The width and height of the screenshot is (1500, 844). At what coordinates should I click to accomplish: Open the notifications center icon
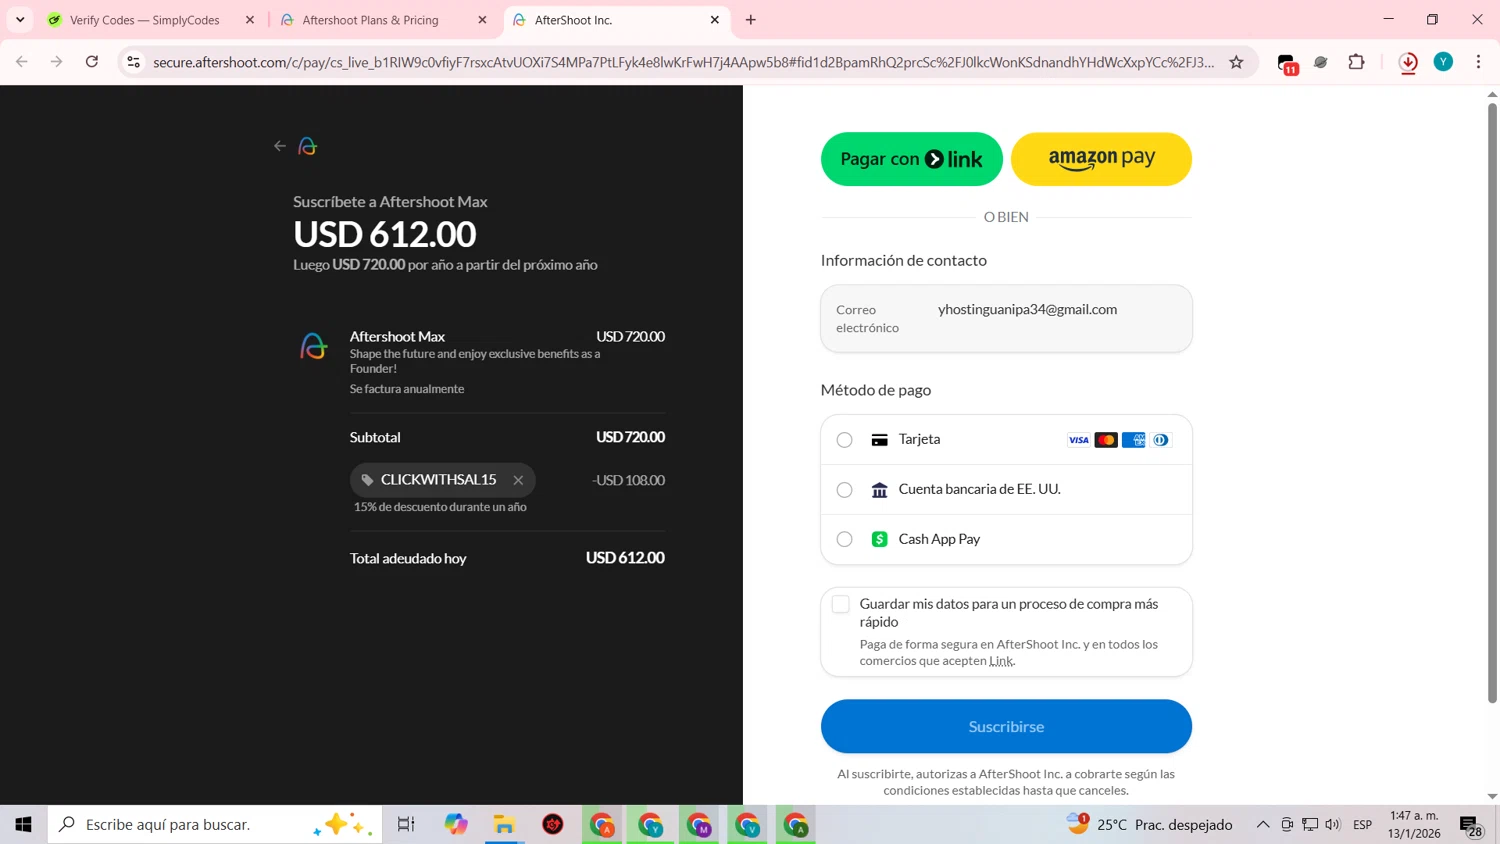click(x=1471, y=826)
